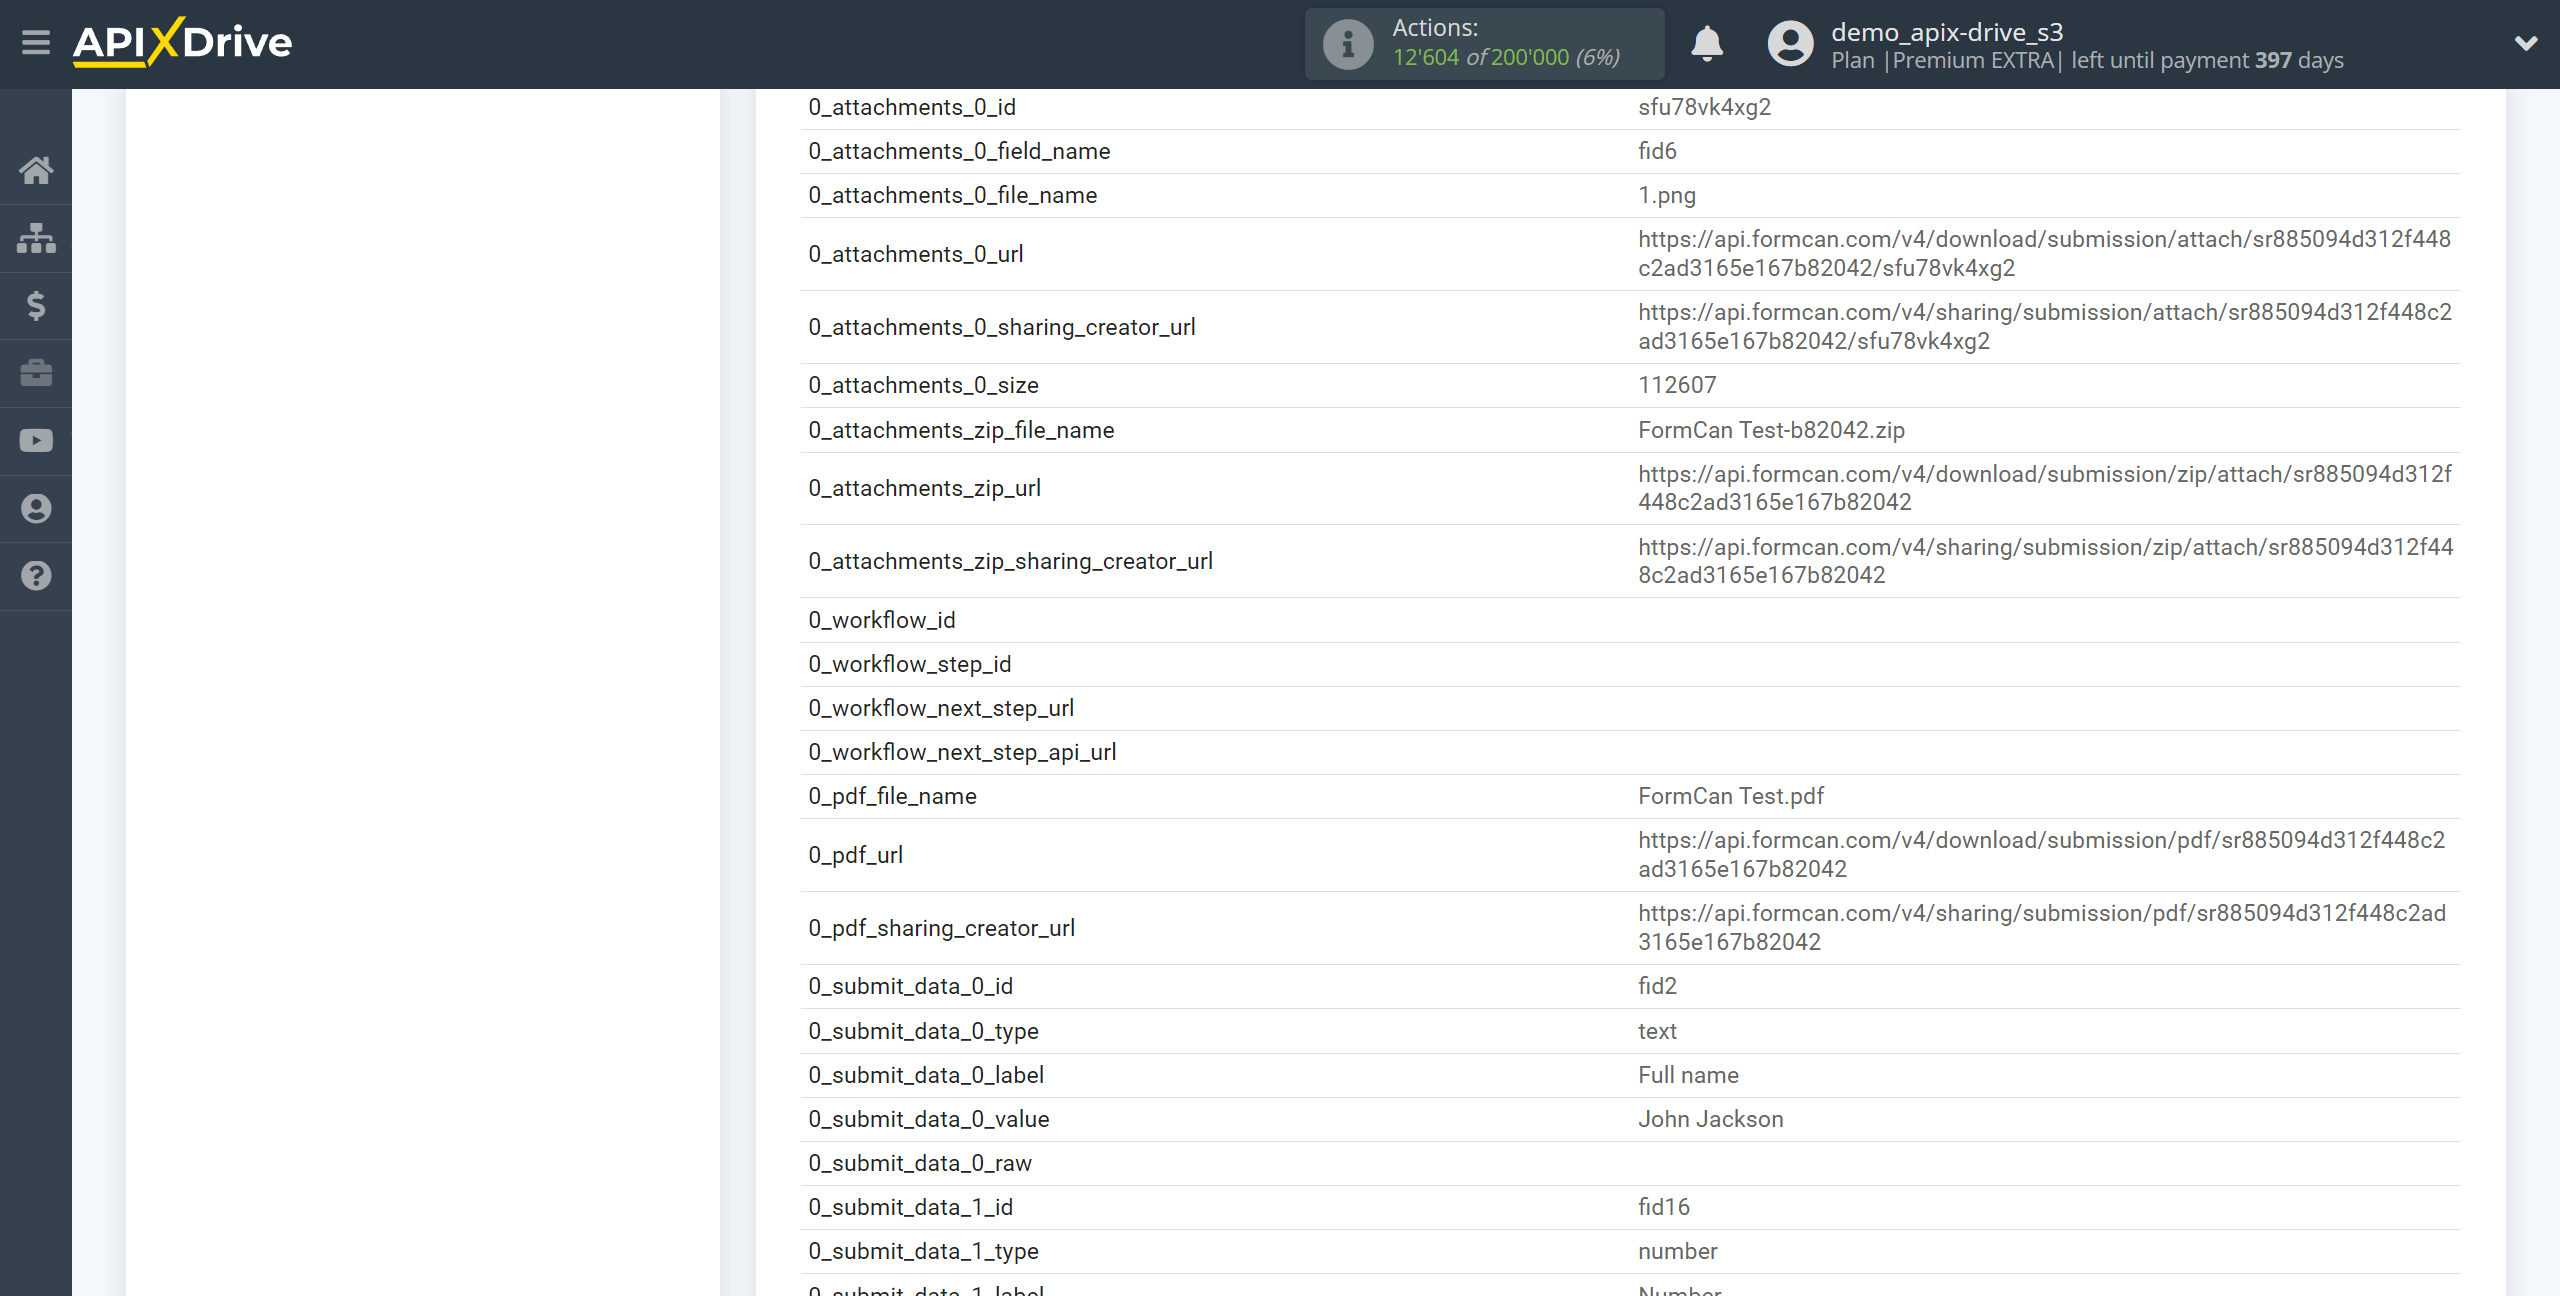Select 0_attachments_0_url label
The height and width of the screenshot is (1296, 2560).
916,255
